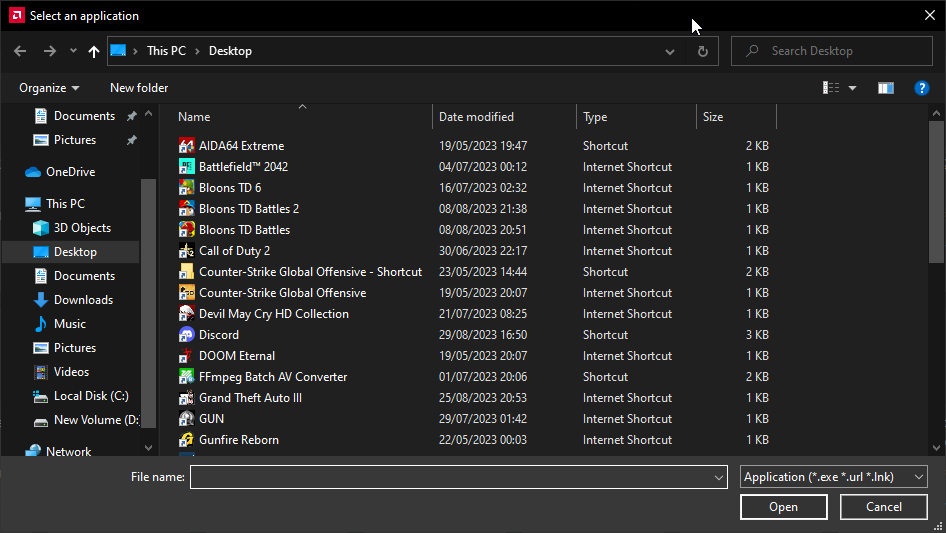
Task: Navigate up one folder level arrow
Action: [x=94, y=51]
